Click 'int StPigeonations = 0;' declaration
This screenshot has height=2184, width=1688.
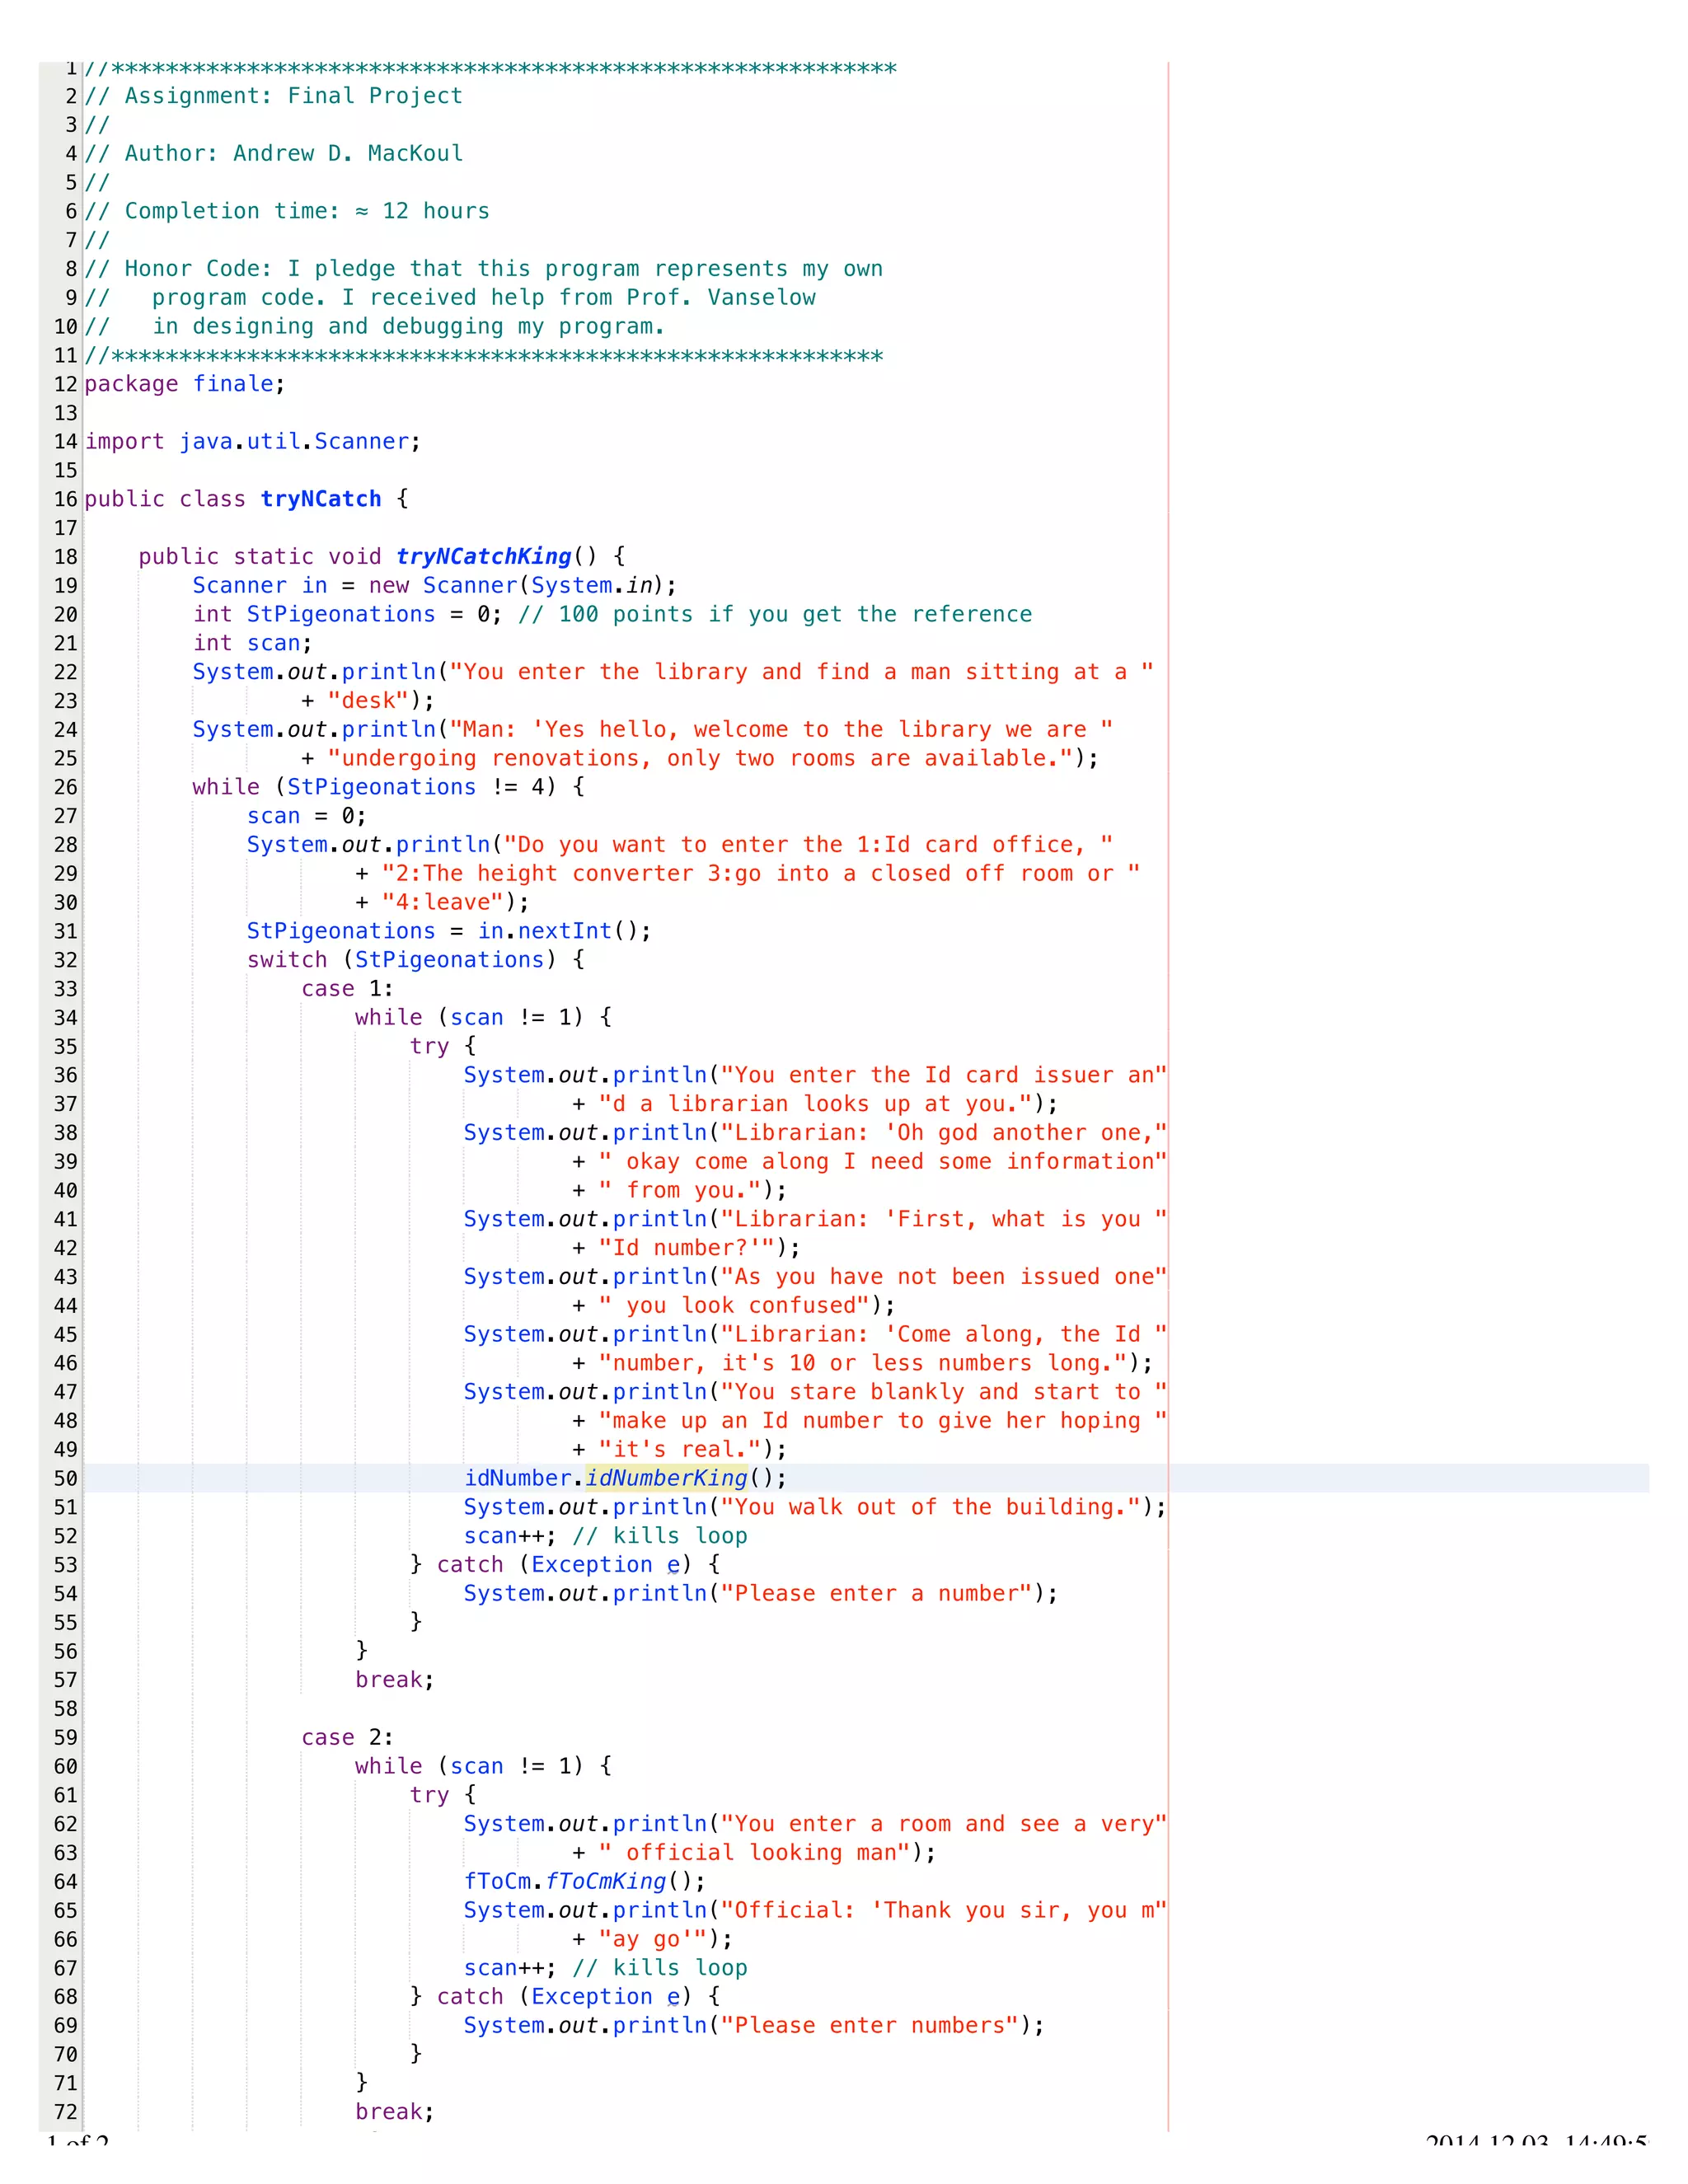click(348, 614)
